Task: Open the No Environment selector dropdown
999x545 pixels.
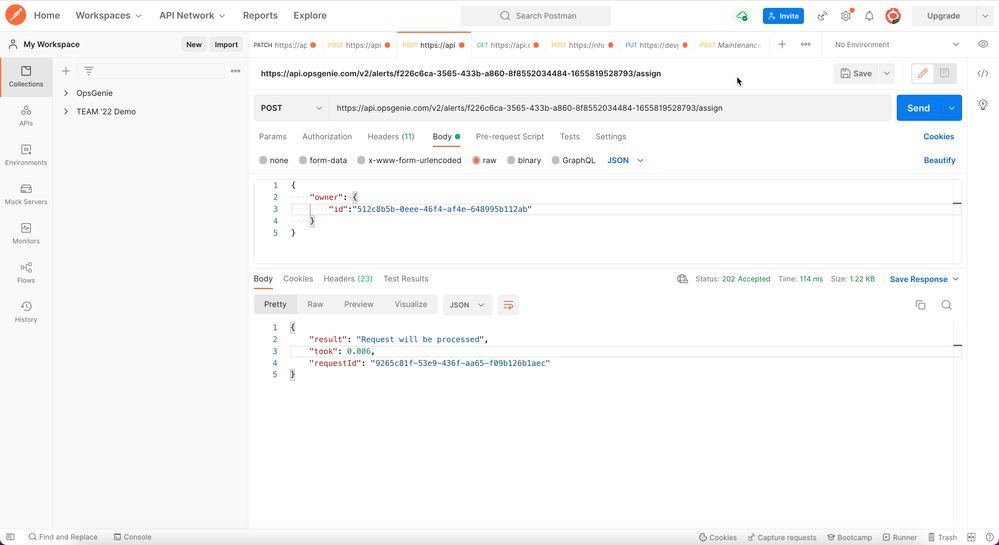Action: click(x=896, y=45)
